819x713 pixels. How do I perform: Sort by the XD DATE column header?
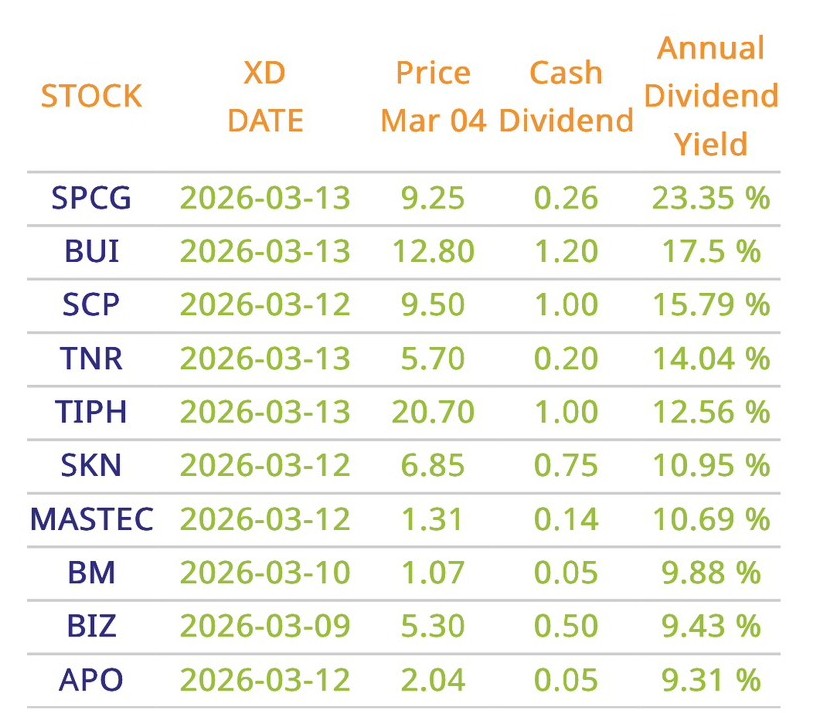(265, 96)
